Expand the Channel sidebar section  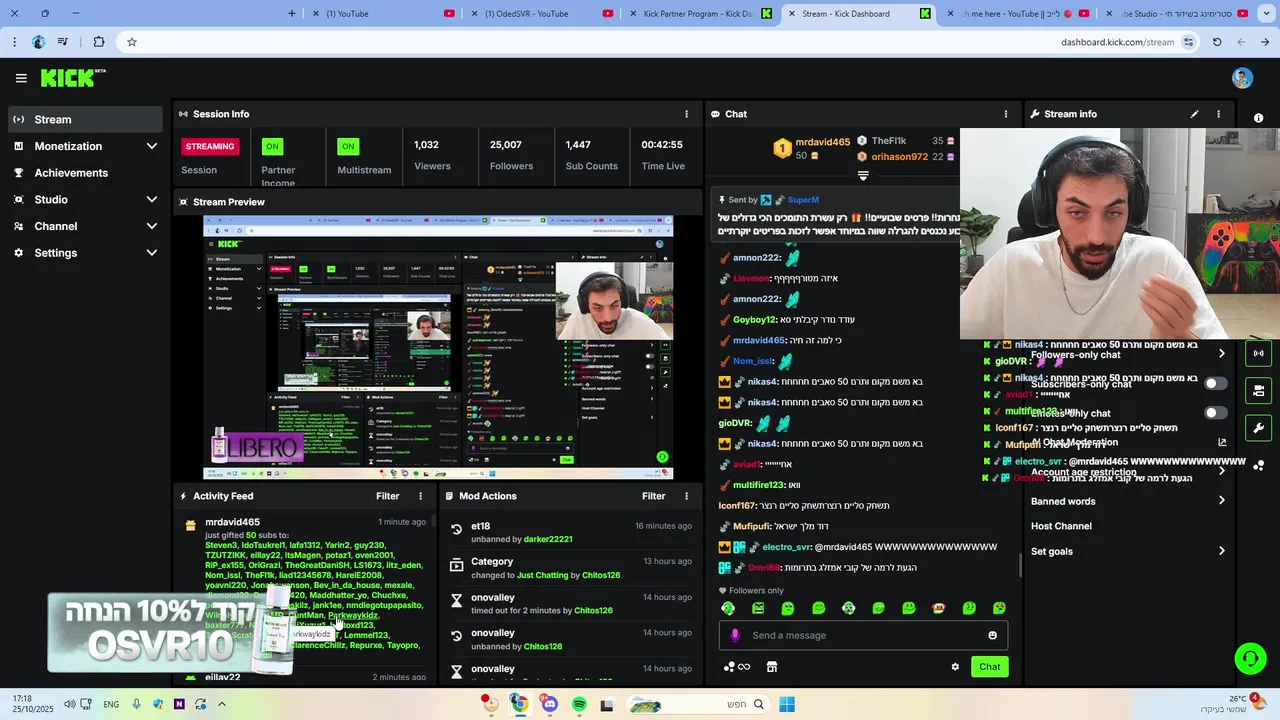tap(152, 226)
